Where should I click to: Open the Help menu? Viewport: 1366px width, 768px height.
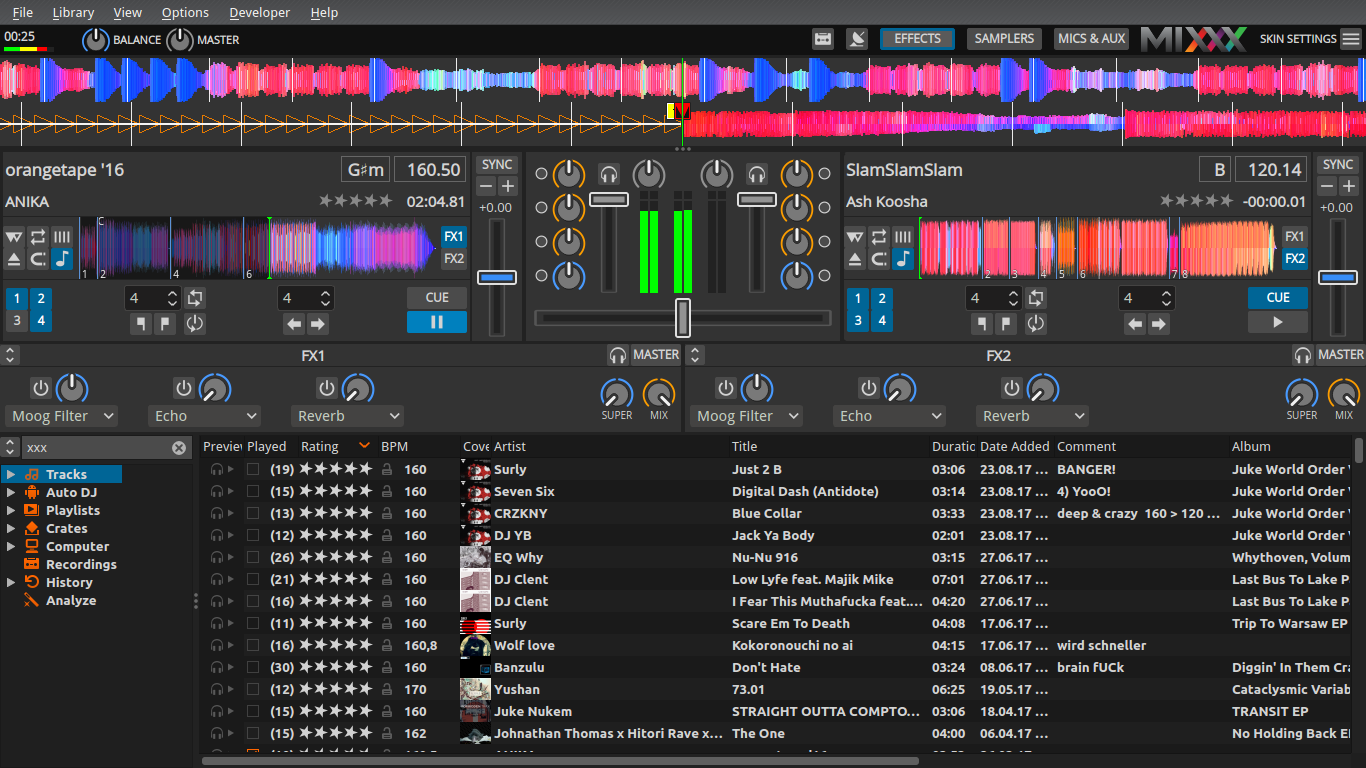[324, 13]
